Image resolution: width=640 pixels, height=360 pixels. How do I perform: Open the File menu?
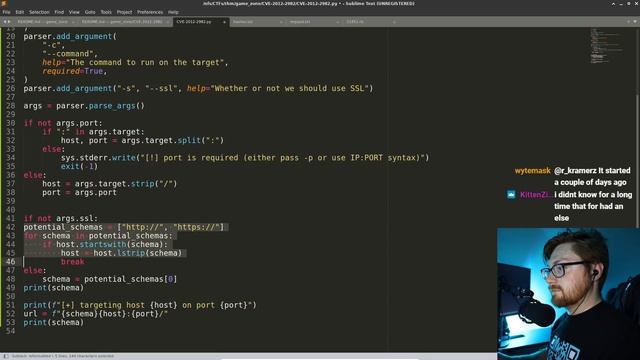click(6, 12)
